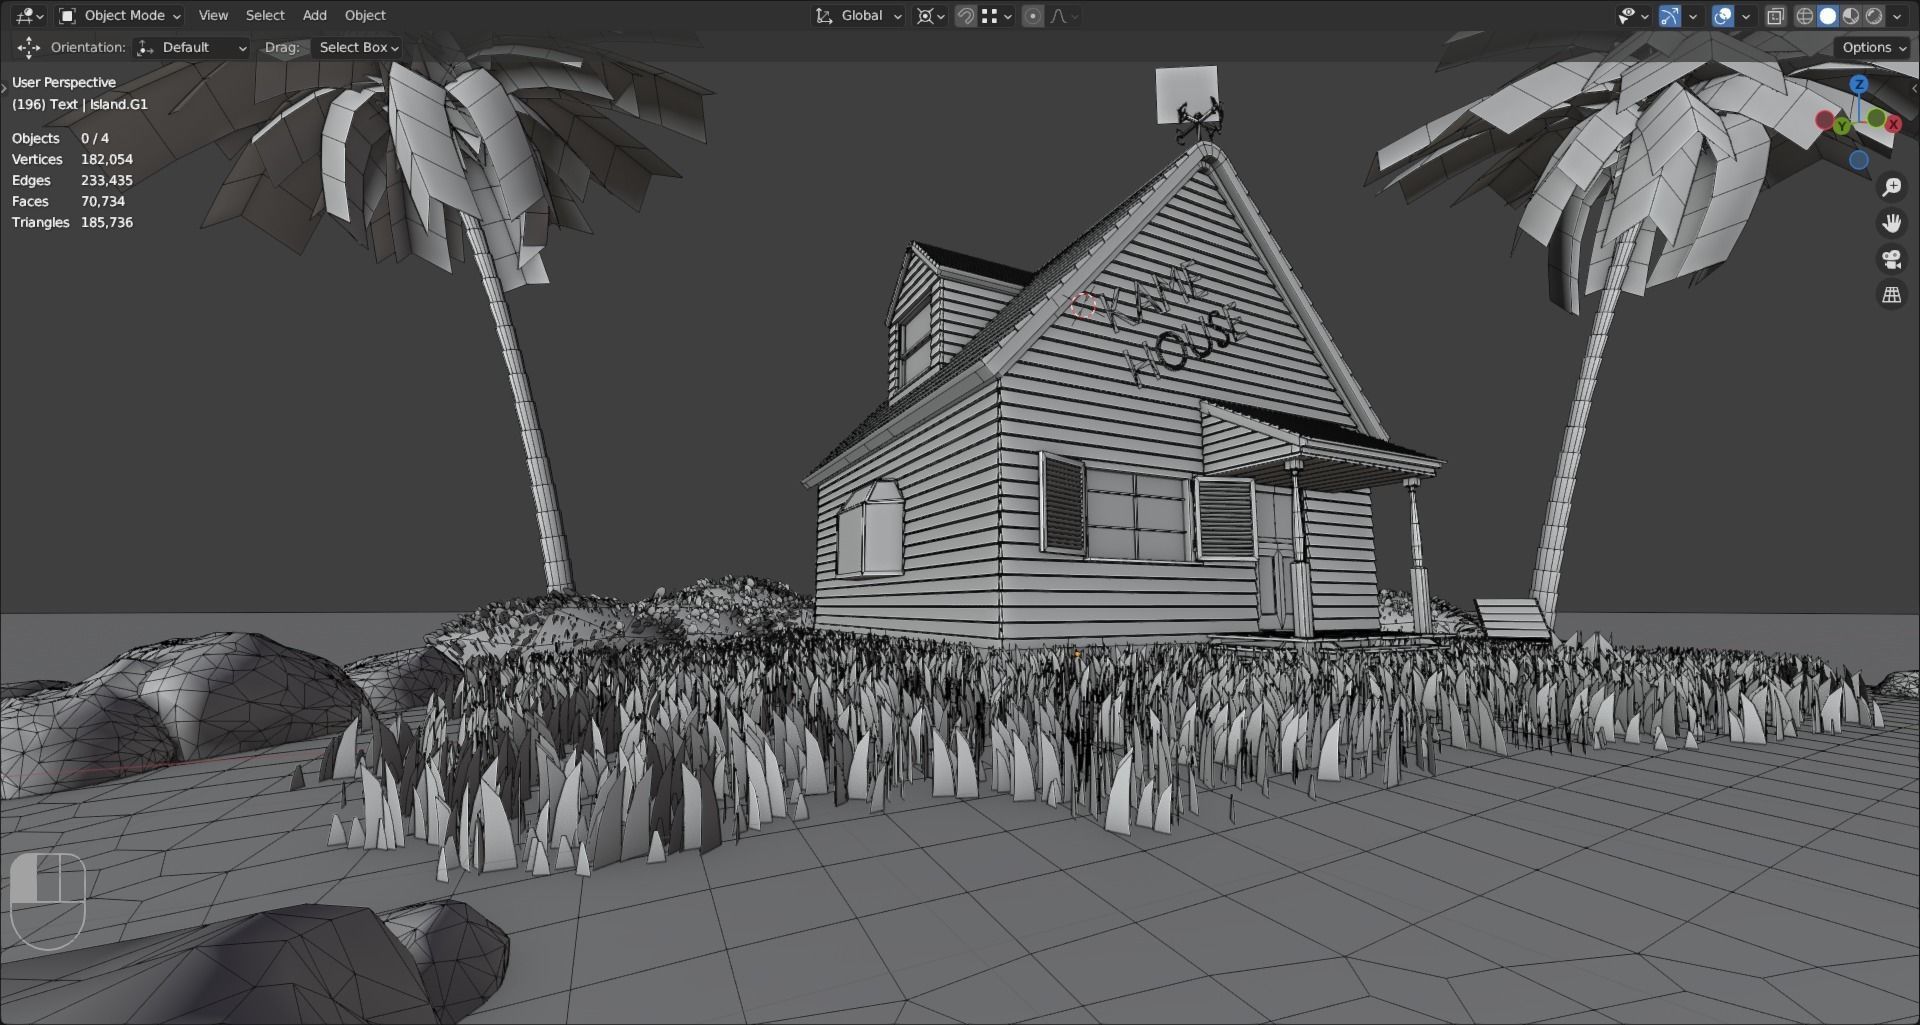Open the Orientation Default dropdown

[x=191, y=47]
